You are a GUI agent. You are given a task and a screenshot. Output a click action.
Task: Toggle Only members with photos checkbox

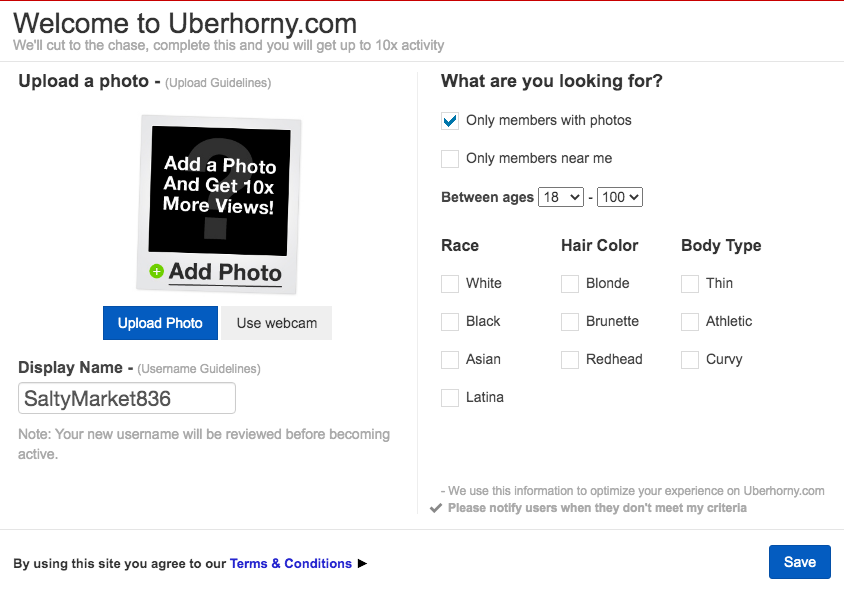(x=450, y=121)
